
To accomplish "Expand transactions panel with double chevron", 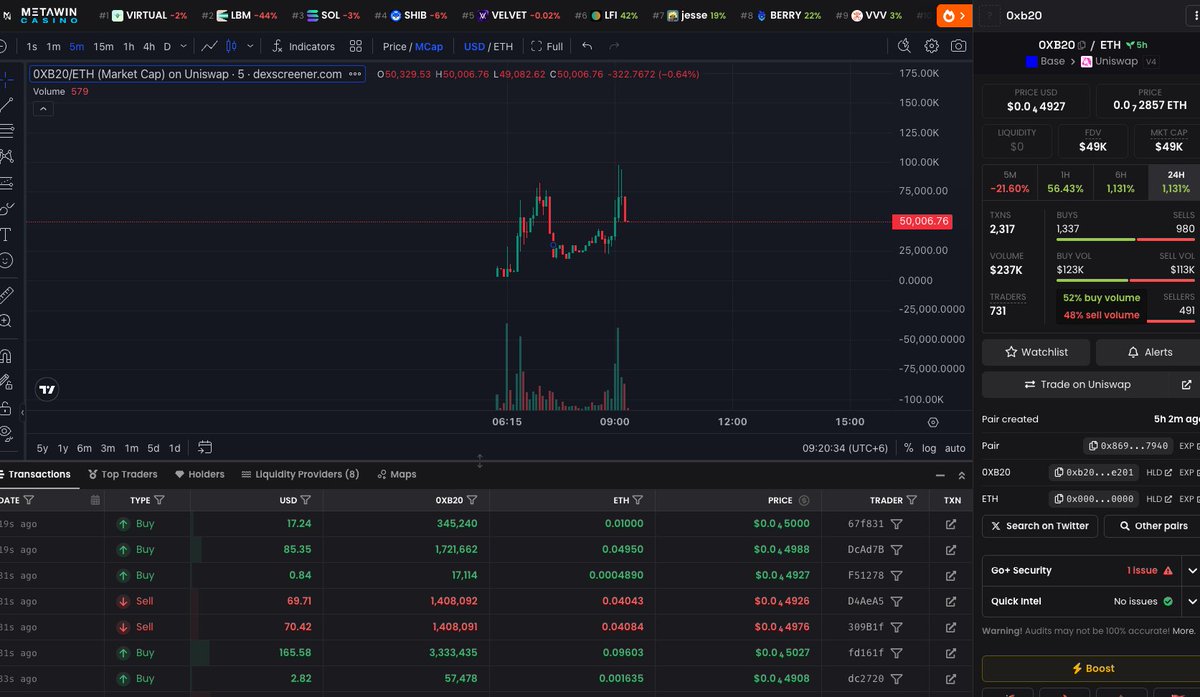I will coord(962,475).
